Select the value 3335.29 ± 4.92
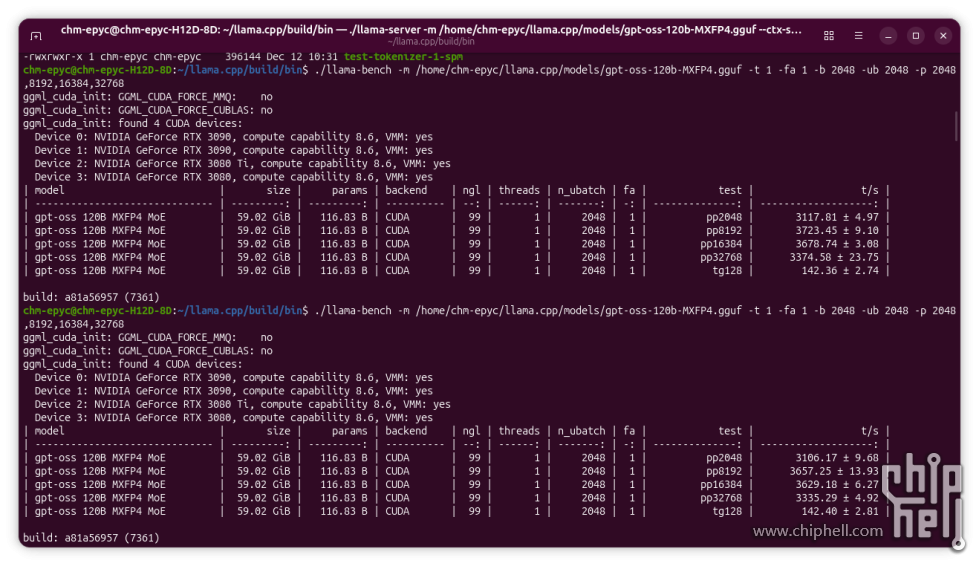Viewport: 979px width, 566px height. 837,498
